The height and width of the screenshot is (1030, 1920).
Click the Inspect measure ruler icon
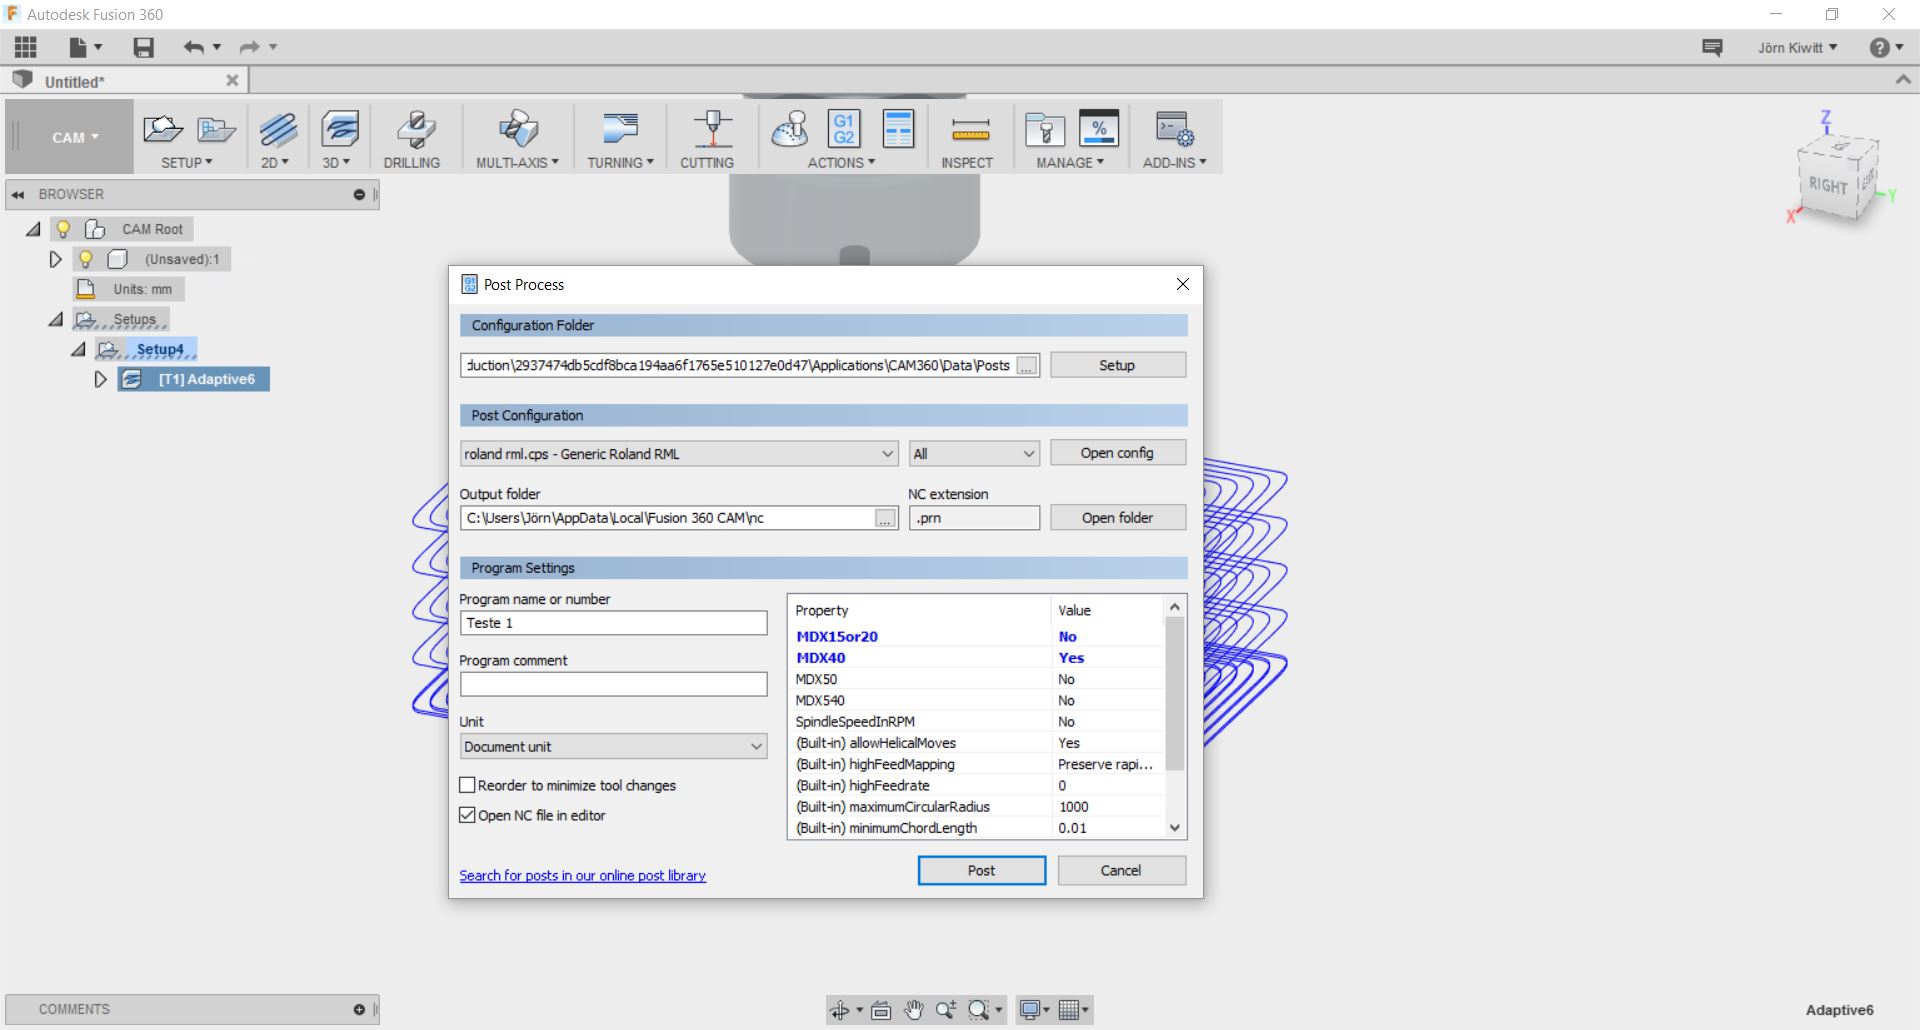(970, 129)
